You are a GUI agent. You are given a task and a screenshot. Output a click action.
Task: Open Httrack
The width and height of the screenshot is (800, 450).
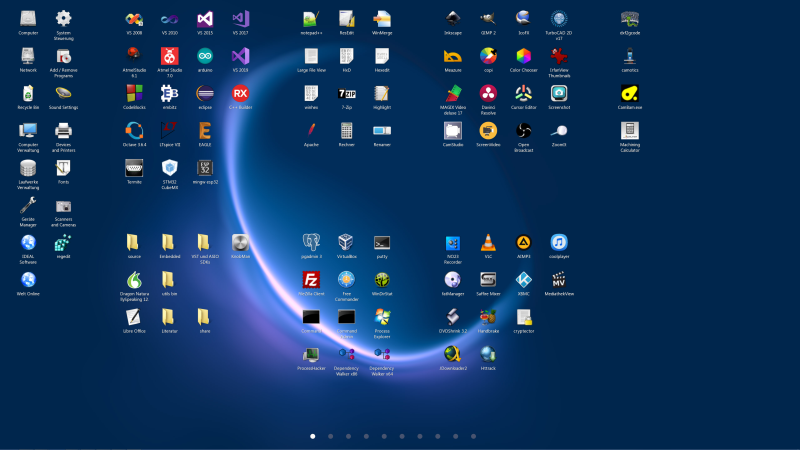[x=488, y=355]
